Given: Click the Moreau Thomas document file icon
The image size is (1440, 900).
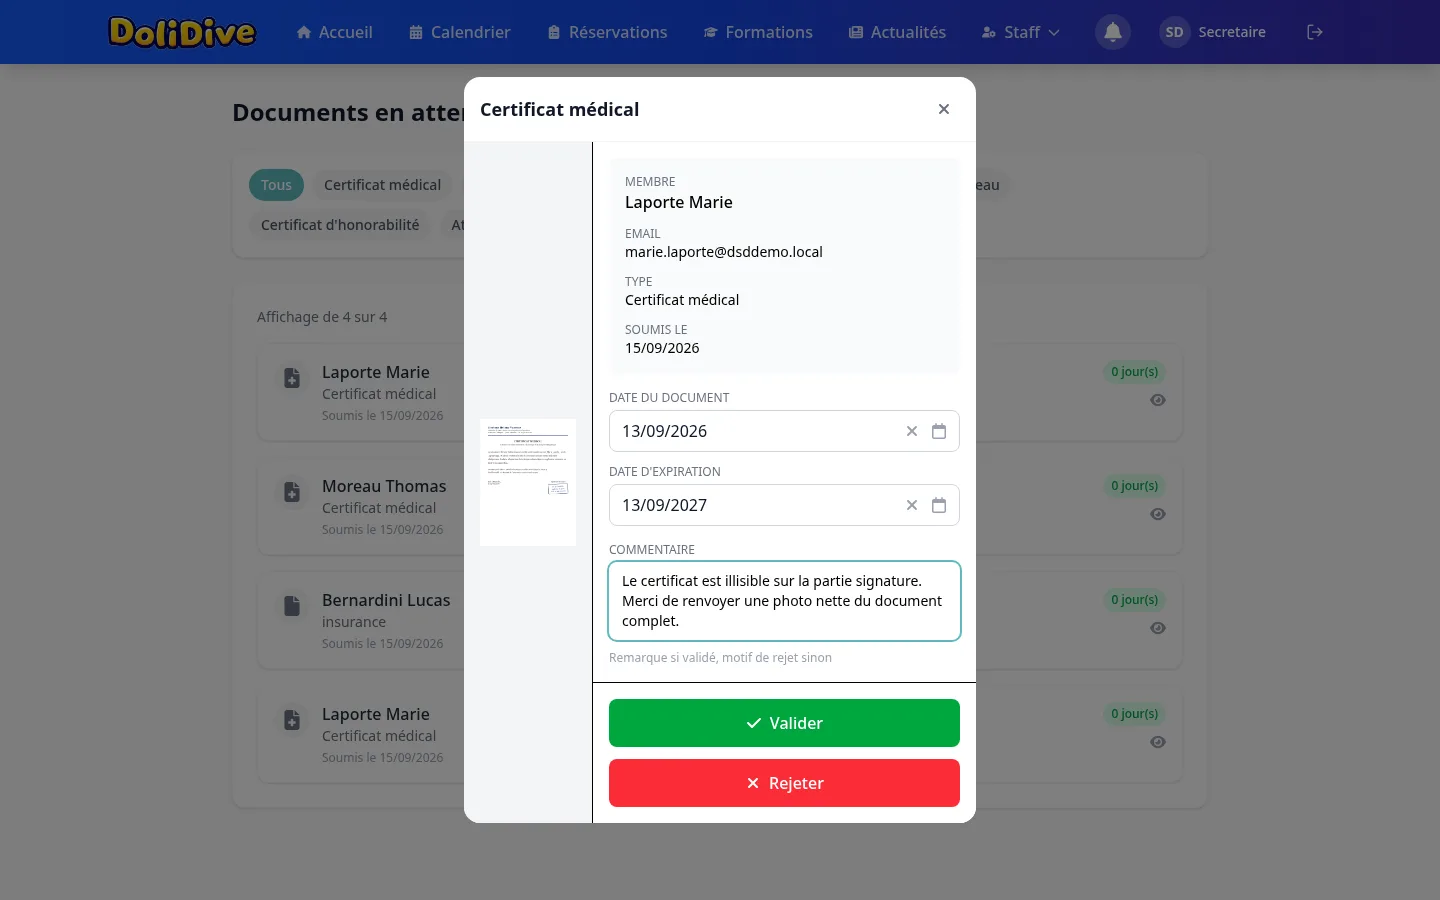Looking at the screenshot, I should click(292, 492).
